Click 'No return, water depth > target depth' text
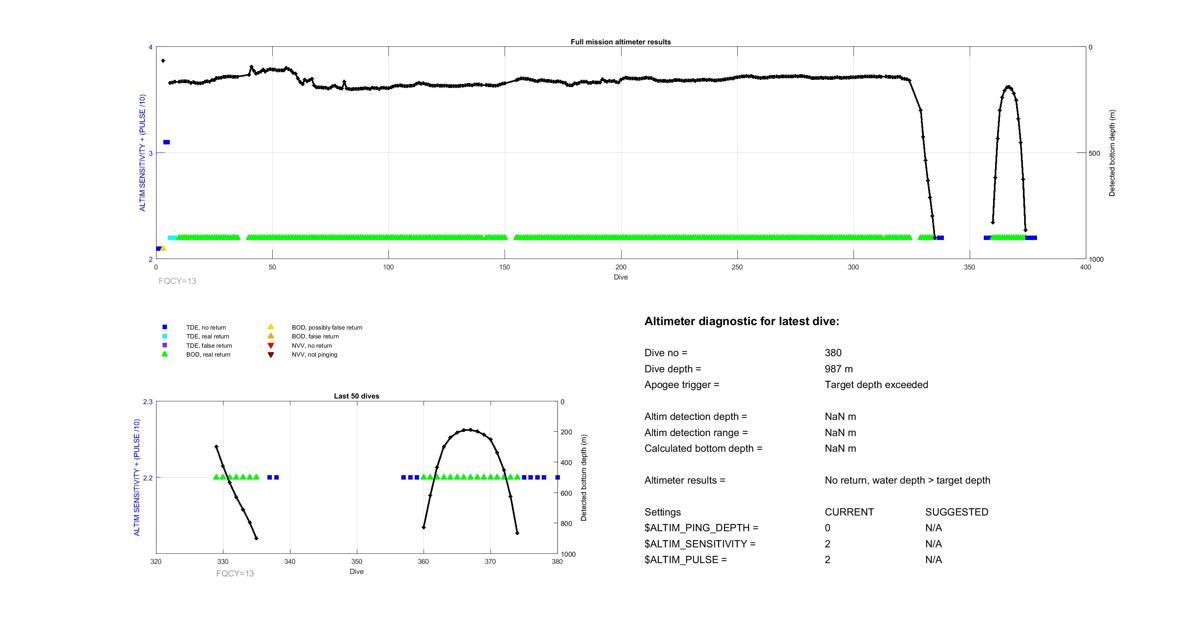Image resolution: width=1200 pixels, height=622 pixels. point(907,480)
